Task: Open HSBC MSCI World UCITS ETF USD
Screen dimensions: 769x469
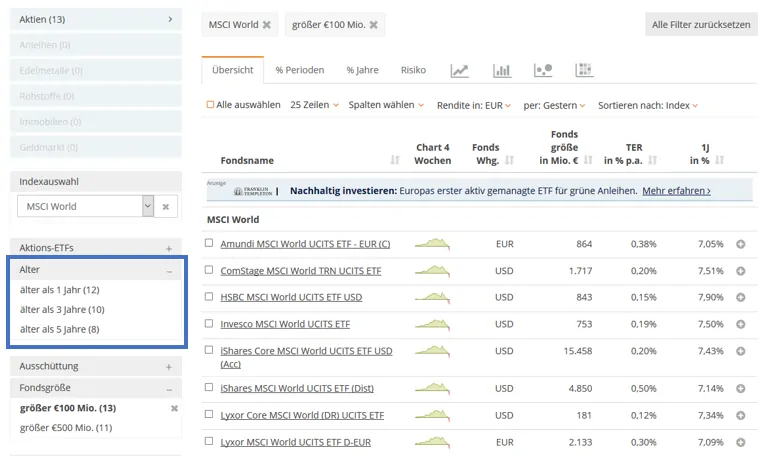Action: pyautogui.click(x=291, y=297)
